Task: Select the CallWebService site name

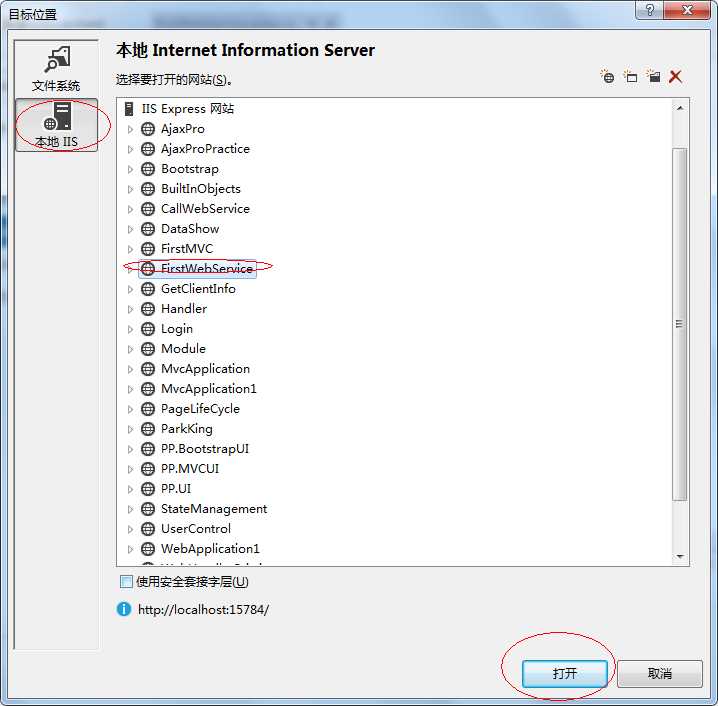Action: pyautogui.click(x=205, y=209)
